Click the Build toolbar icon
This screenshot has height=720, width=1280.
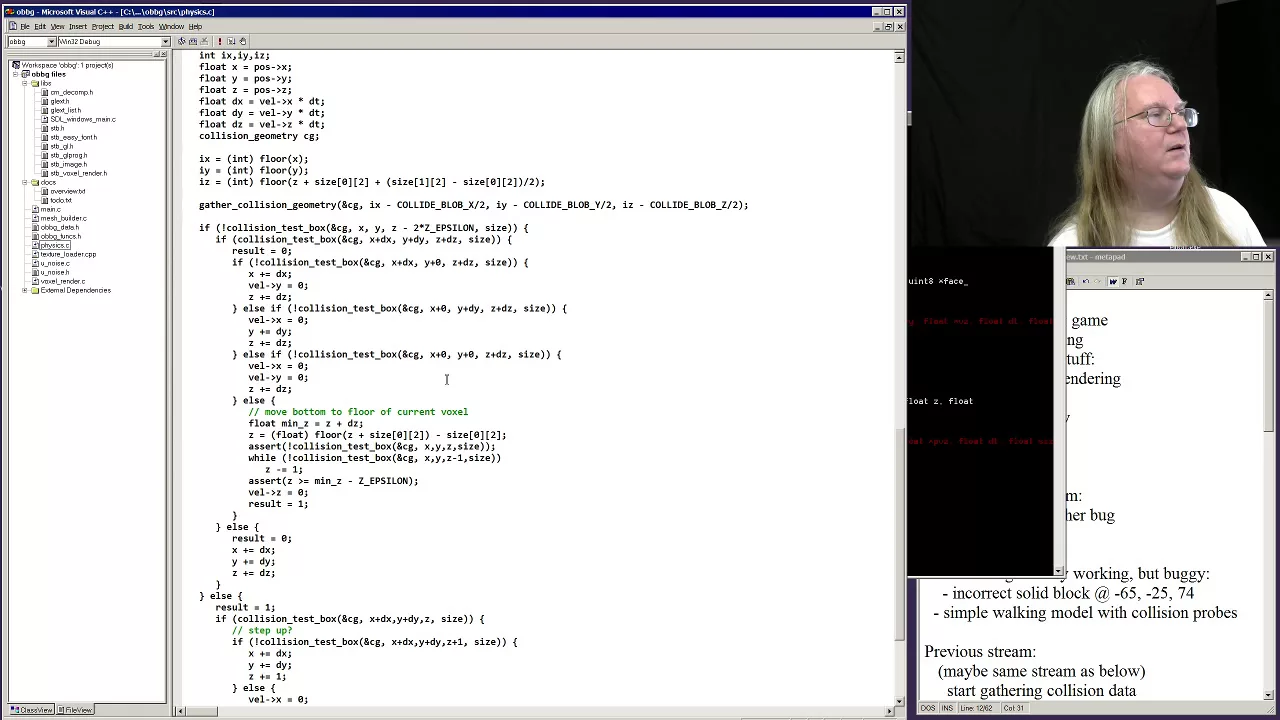pyautogui.click(x=193, y=41)
